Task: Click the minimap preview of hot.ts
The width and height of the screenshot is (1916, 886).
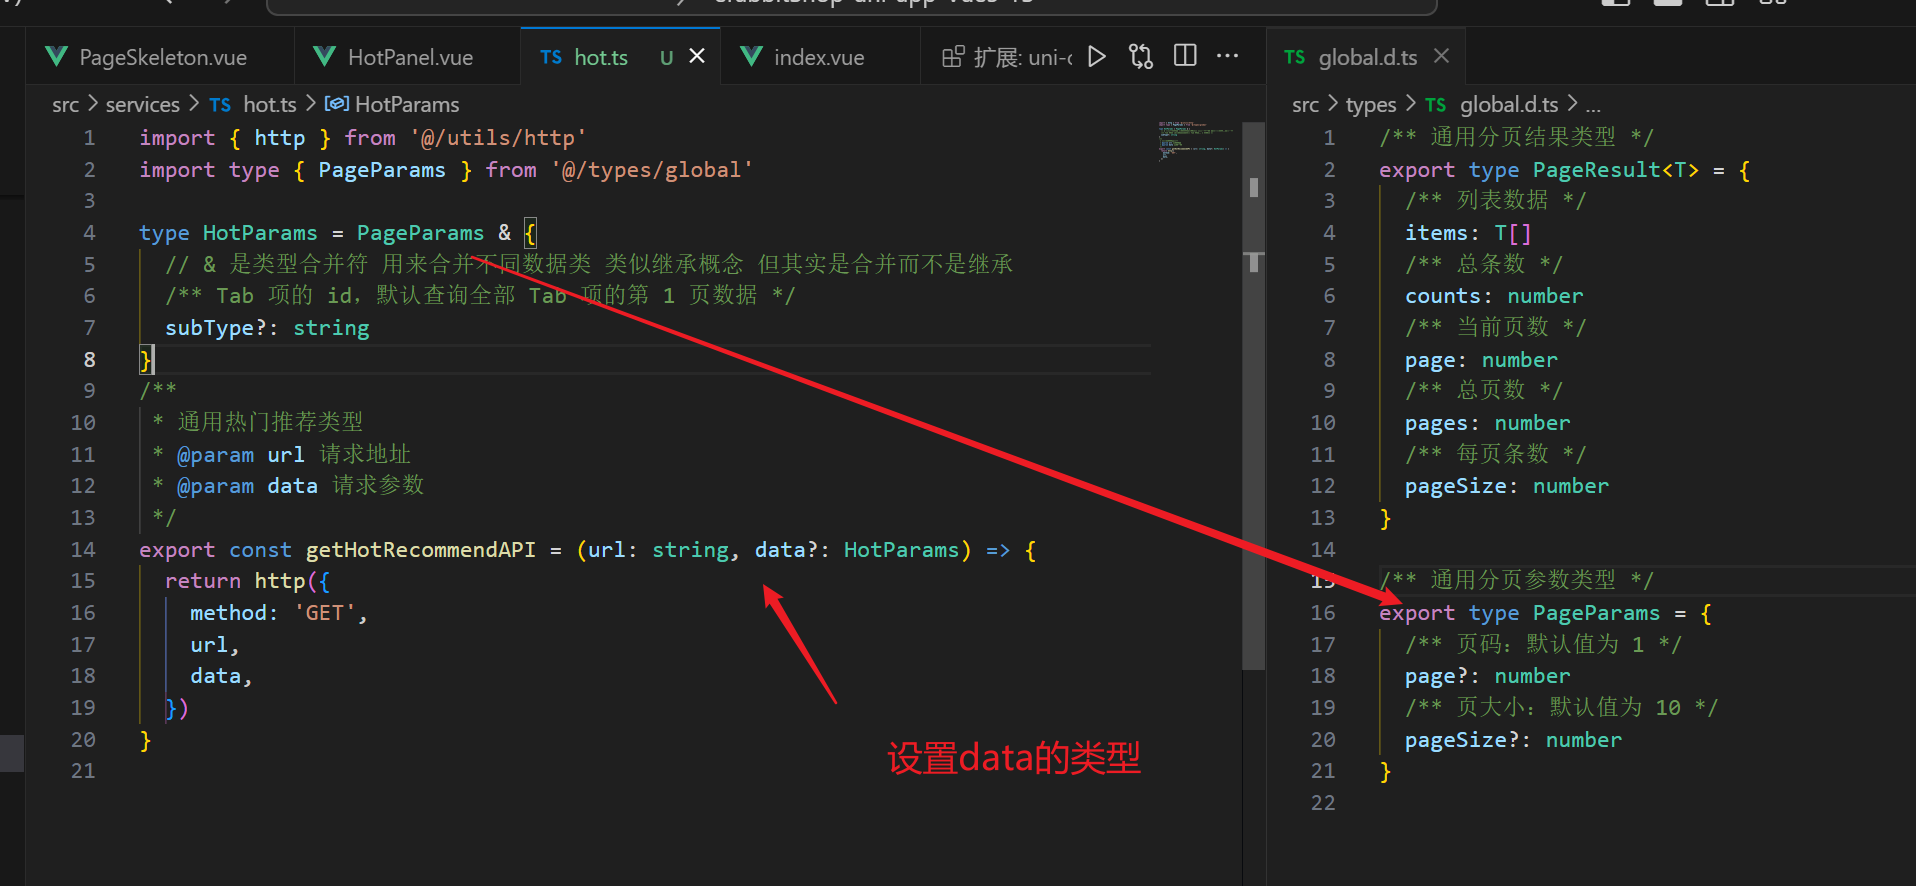Action: pos(1194,140)
